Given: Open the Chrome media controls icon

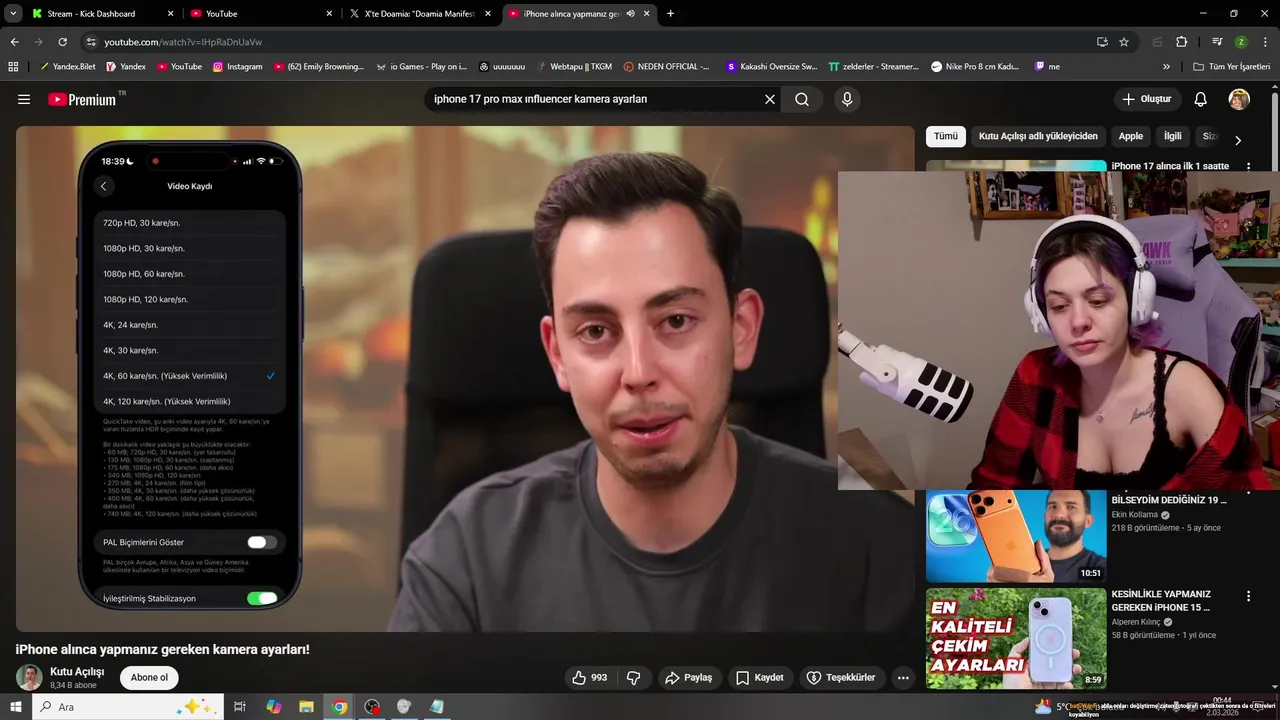Looking at the screenshot, I should [x=1217, y=42].
